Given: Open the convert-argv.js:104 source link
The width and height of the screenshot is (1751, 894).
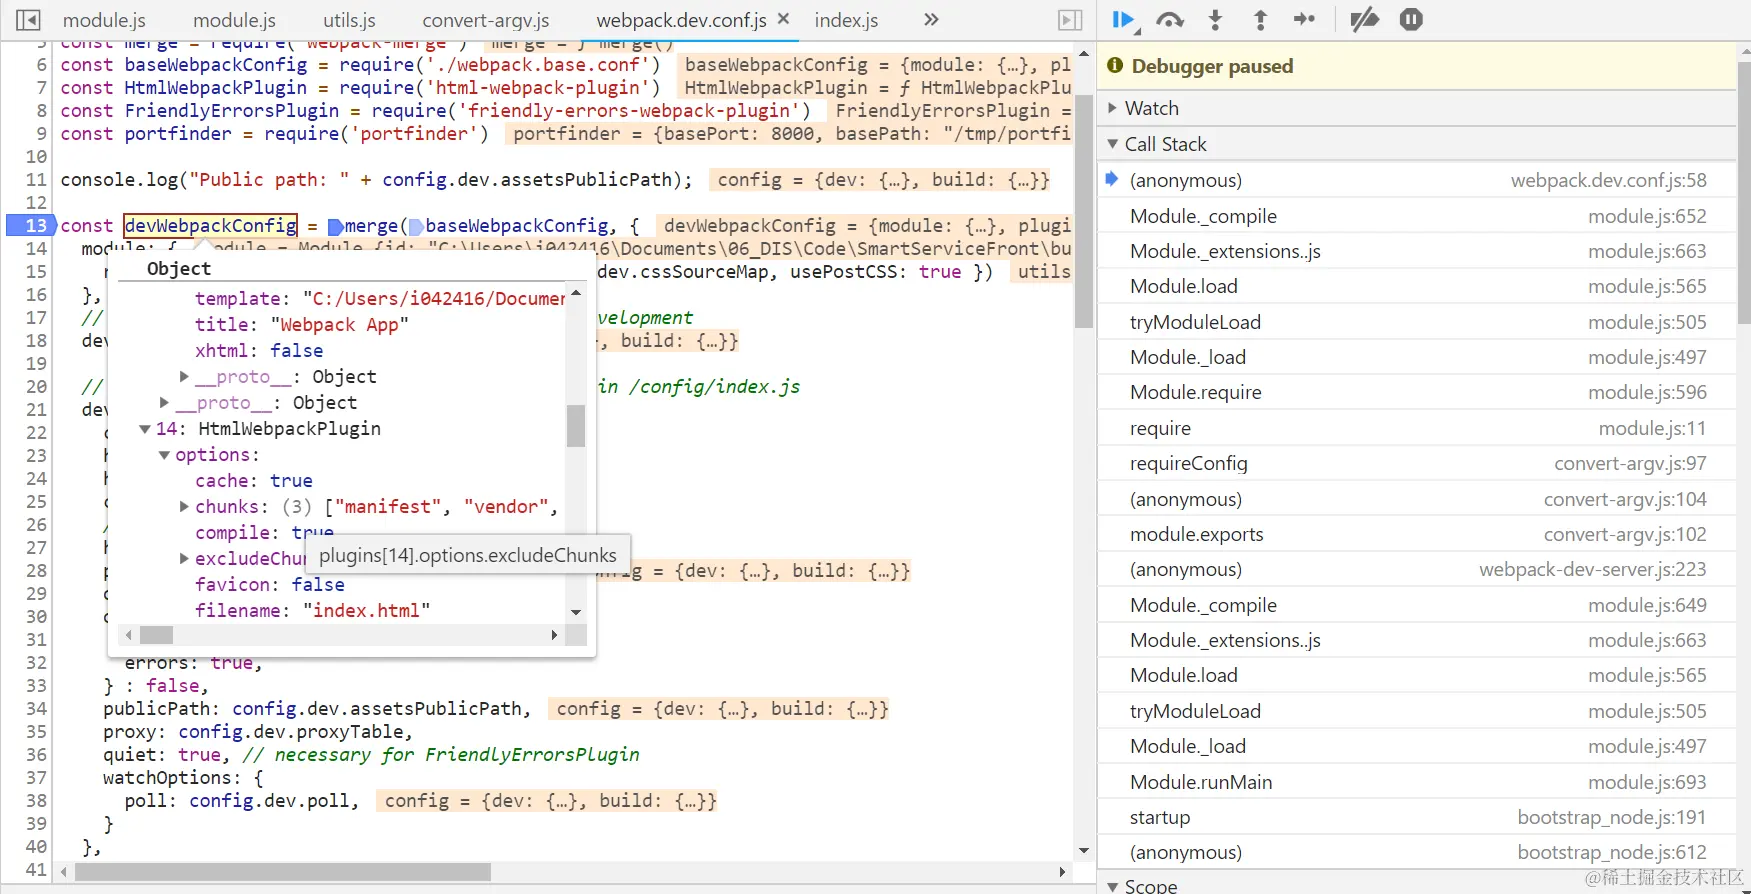Looking at the screenshot, I should [1625, 499].
